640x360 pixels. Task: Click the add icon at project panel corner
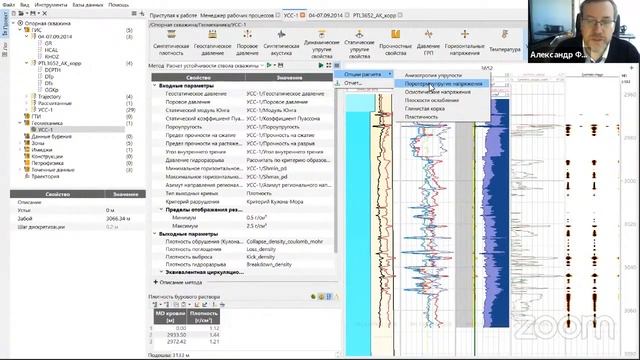(x=142, y=13)
